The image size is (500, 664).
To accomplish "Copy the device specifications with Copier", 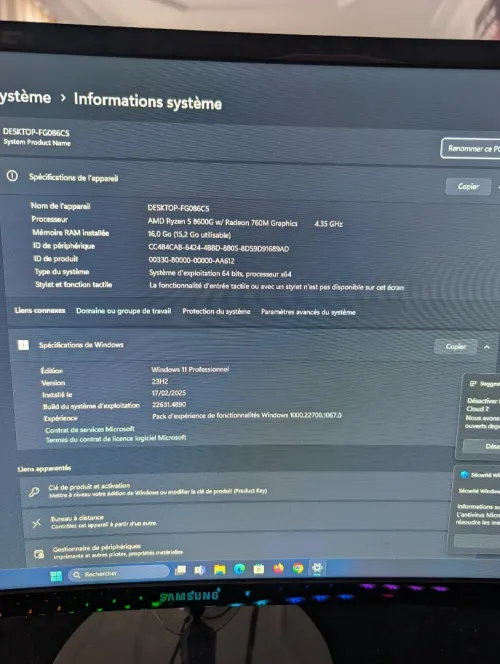I will click(468, 186).
